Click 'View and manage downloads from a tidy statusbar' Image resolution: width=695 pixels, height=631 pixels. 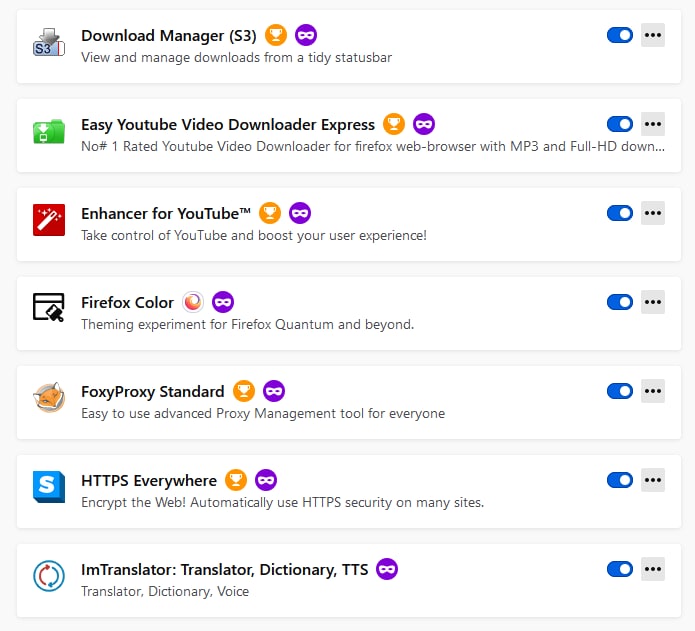point(237,58)
